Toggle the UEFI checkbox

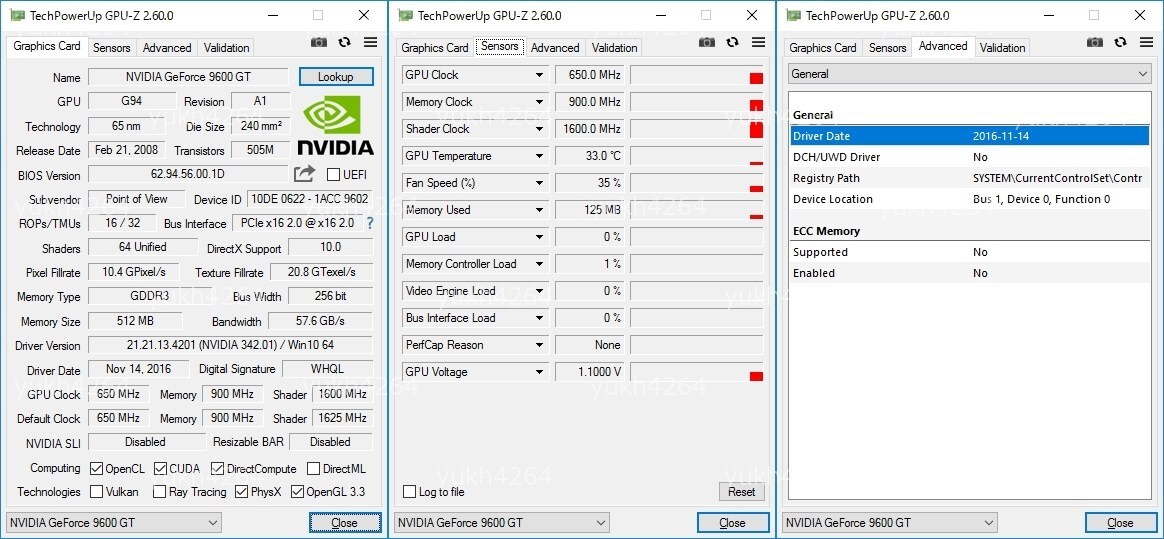333,174
